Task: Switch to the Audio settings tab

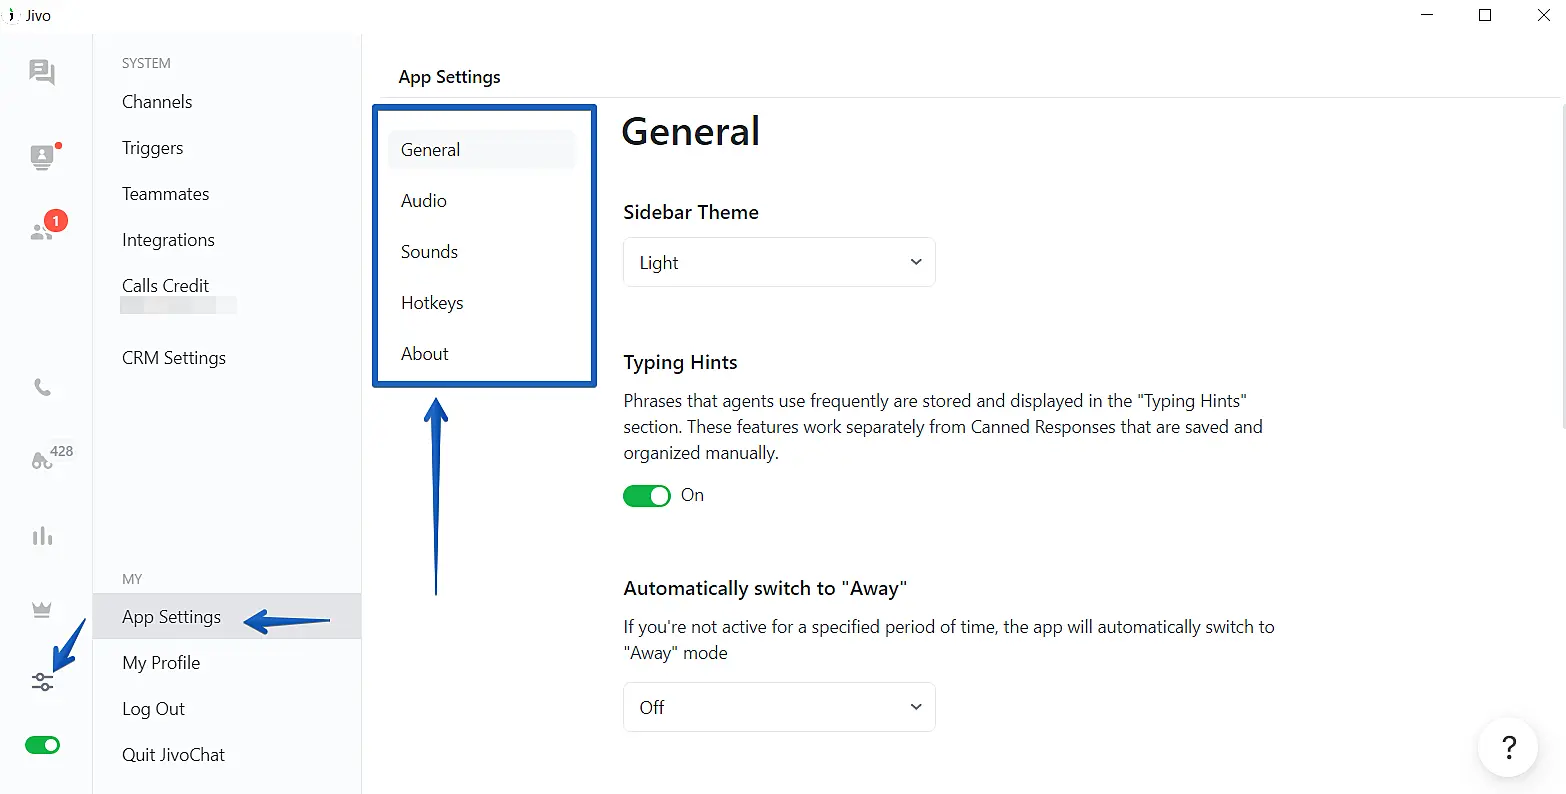Action: tap(424, 201)
